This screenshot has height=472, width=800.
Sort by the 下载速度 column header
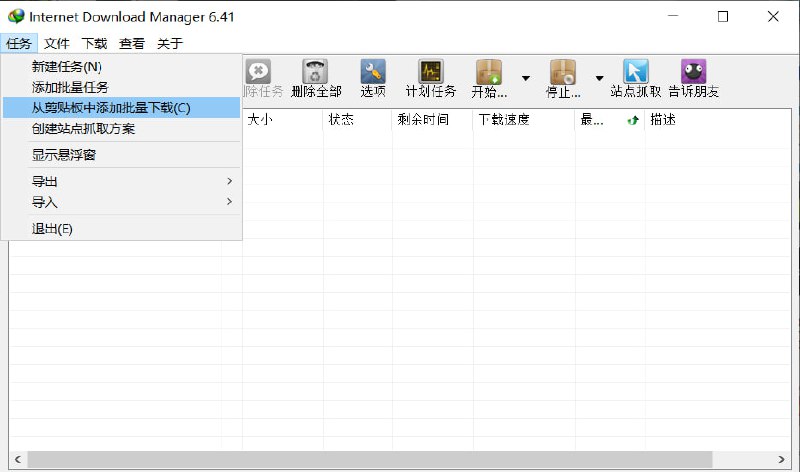(x=523, y=120)
